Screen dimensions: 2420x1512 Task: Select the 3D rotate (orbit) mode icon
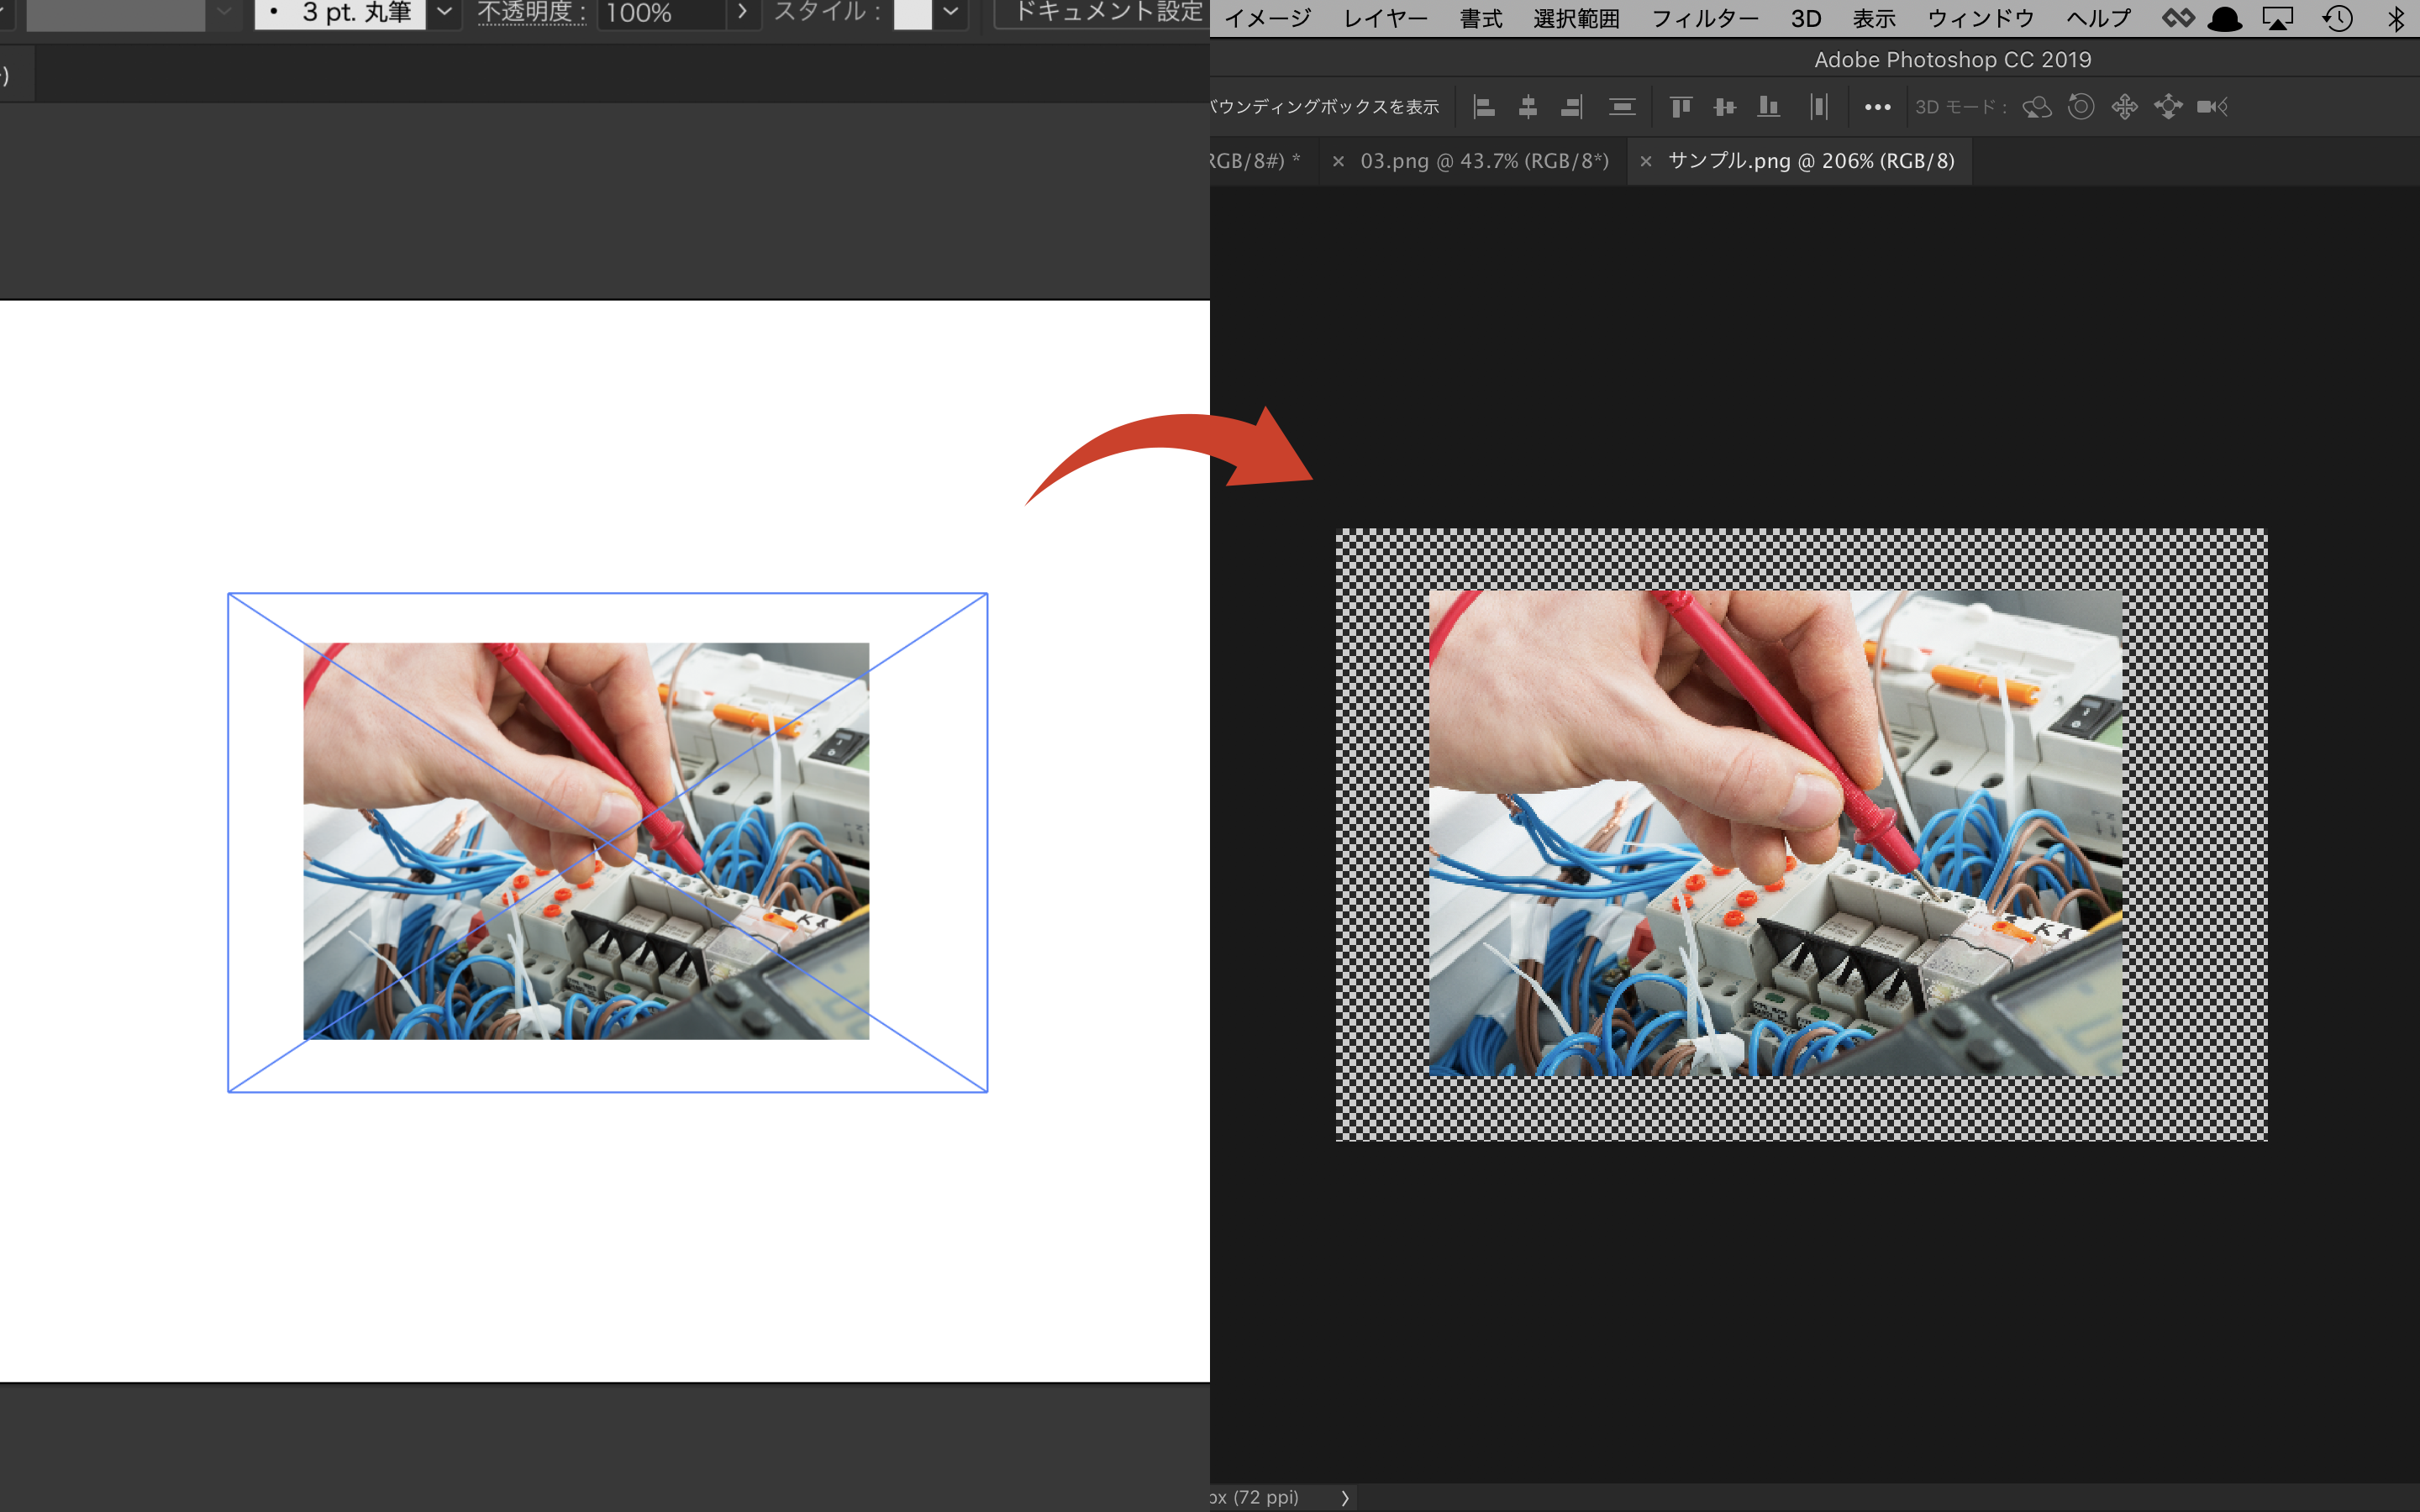click(2036, 107)
